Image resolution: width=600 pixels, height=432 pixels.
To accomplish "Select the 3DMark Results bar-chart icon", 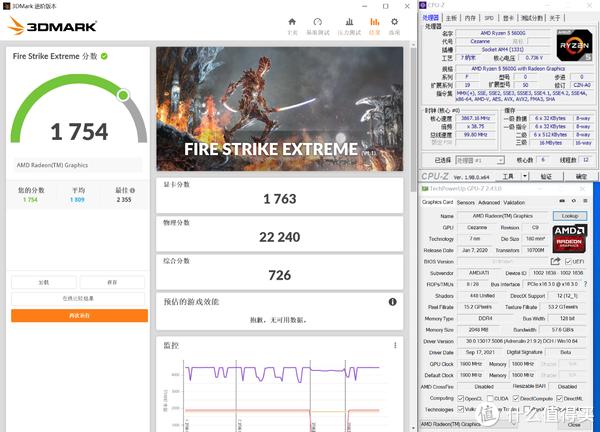I will (375, 22).
